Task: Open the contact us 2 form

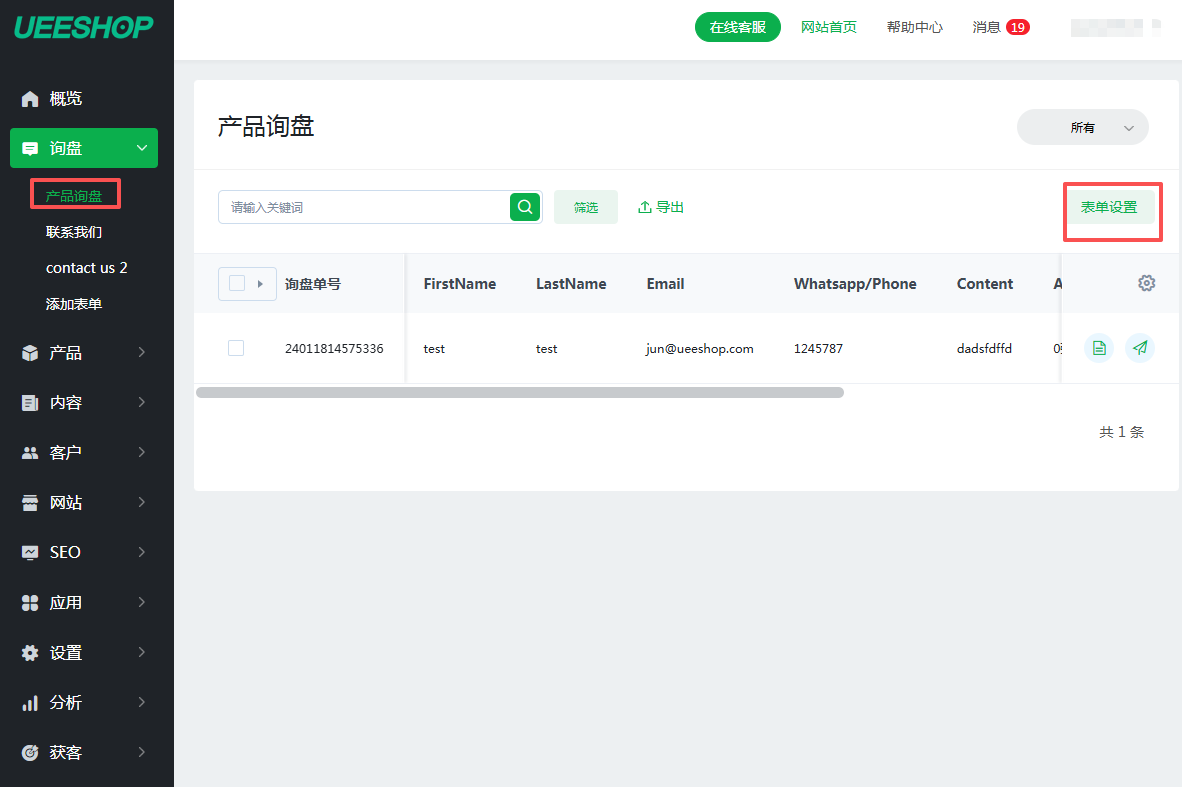Action: point(86,268)
